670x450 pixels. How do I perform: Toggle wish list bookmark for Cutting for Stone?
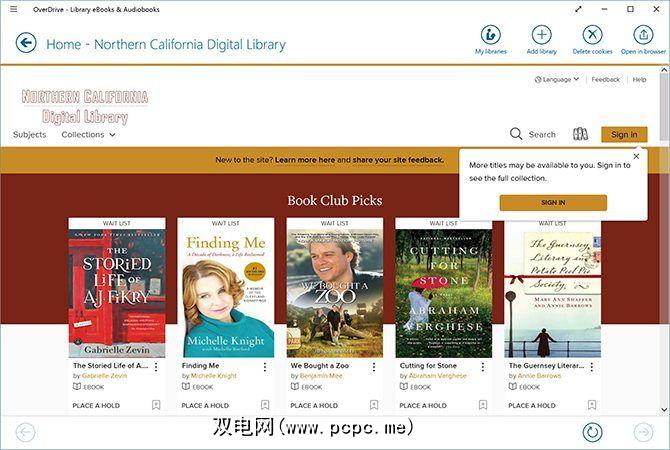tap(483, 405)
